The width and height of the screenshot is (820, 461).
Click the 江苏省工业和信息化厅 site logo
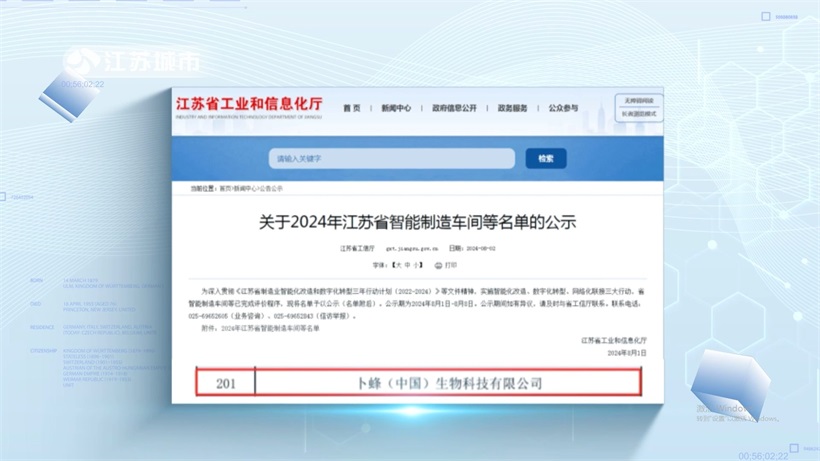249,107
